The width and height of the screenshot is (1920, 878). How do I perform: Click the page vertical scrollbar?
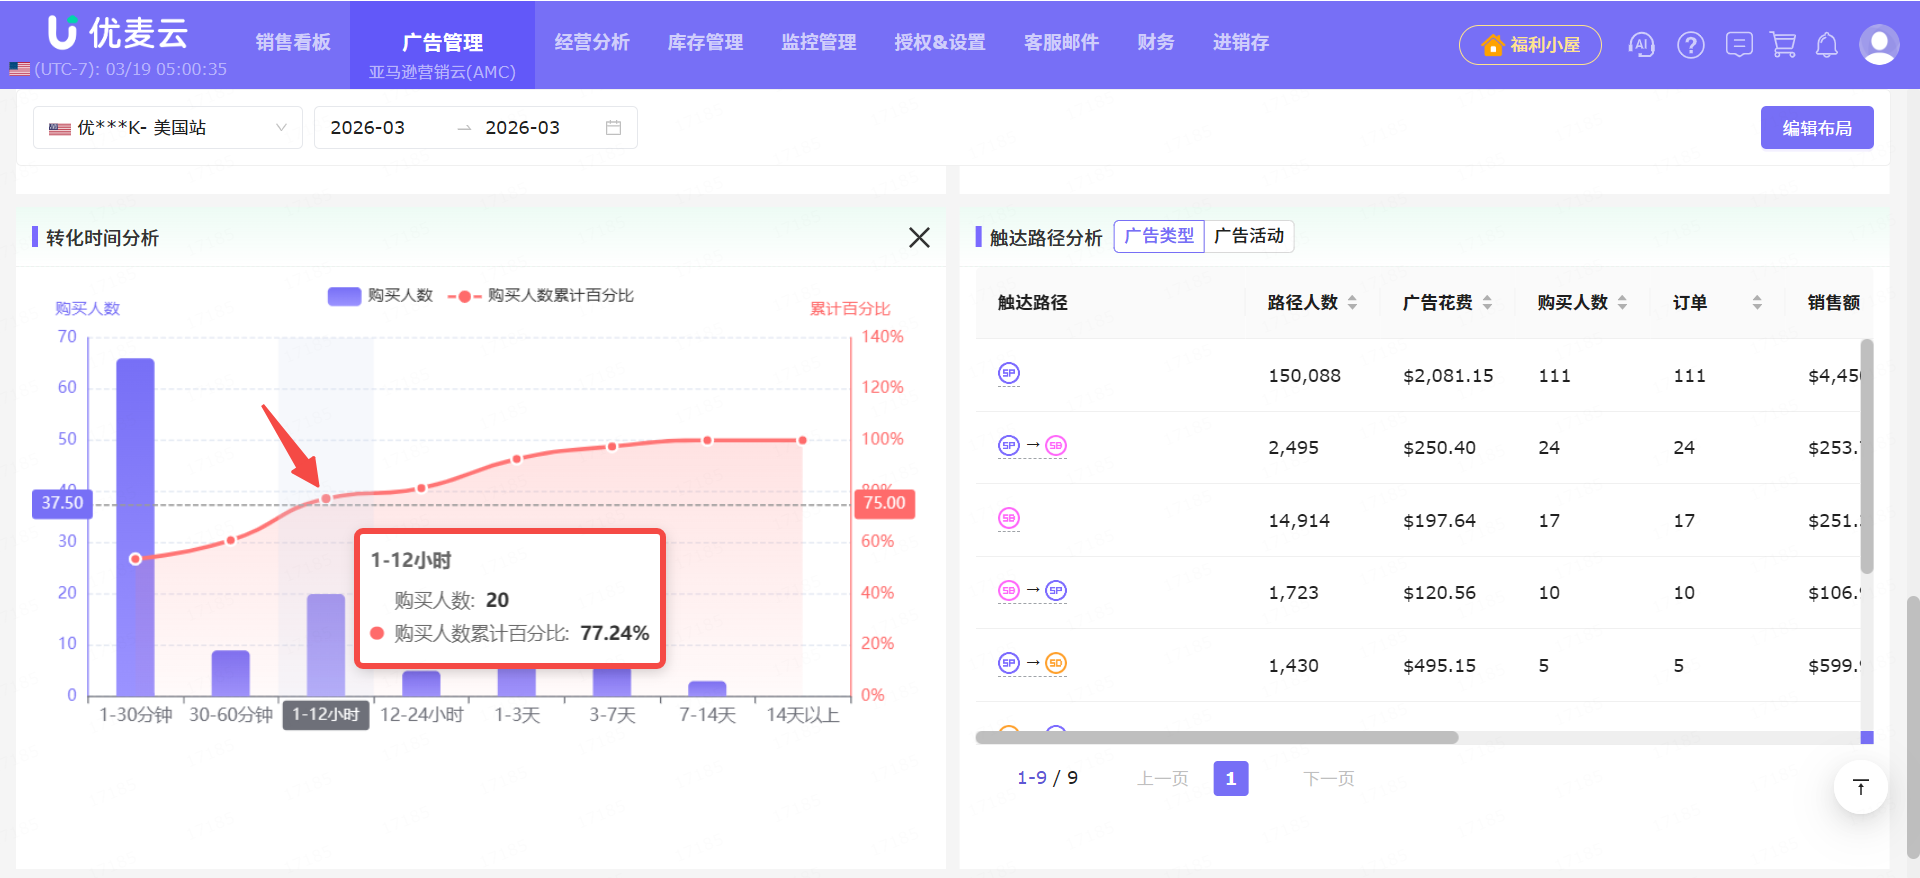pos(1912,726)
